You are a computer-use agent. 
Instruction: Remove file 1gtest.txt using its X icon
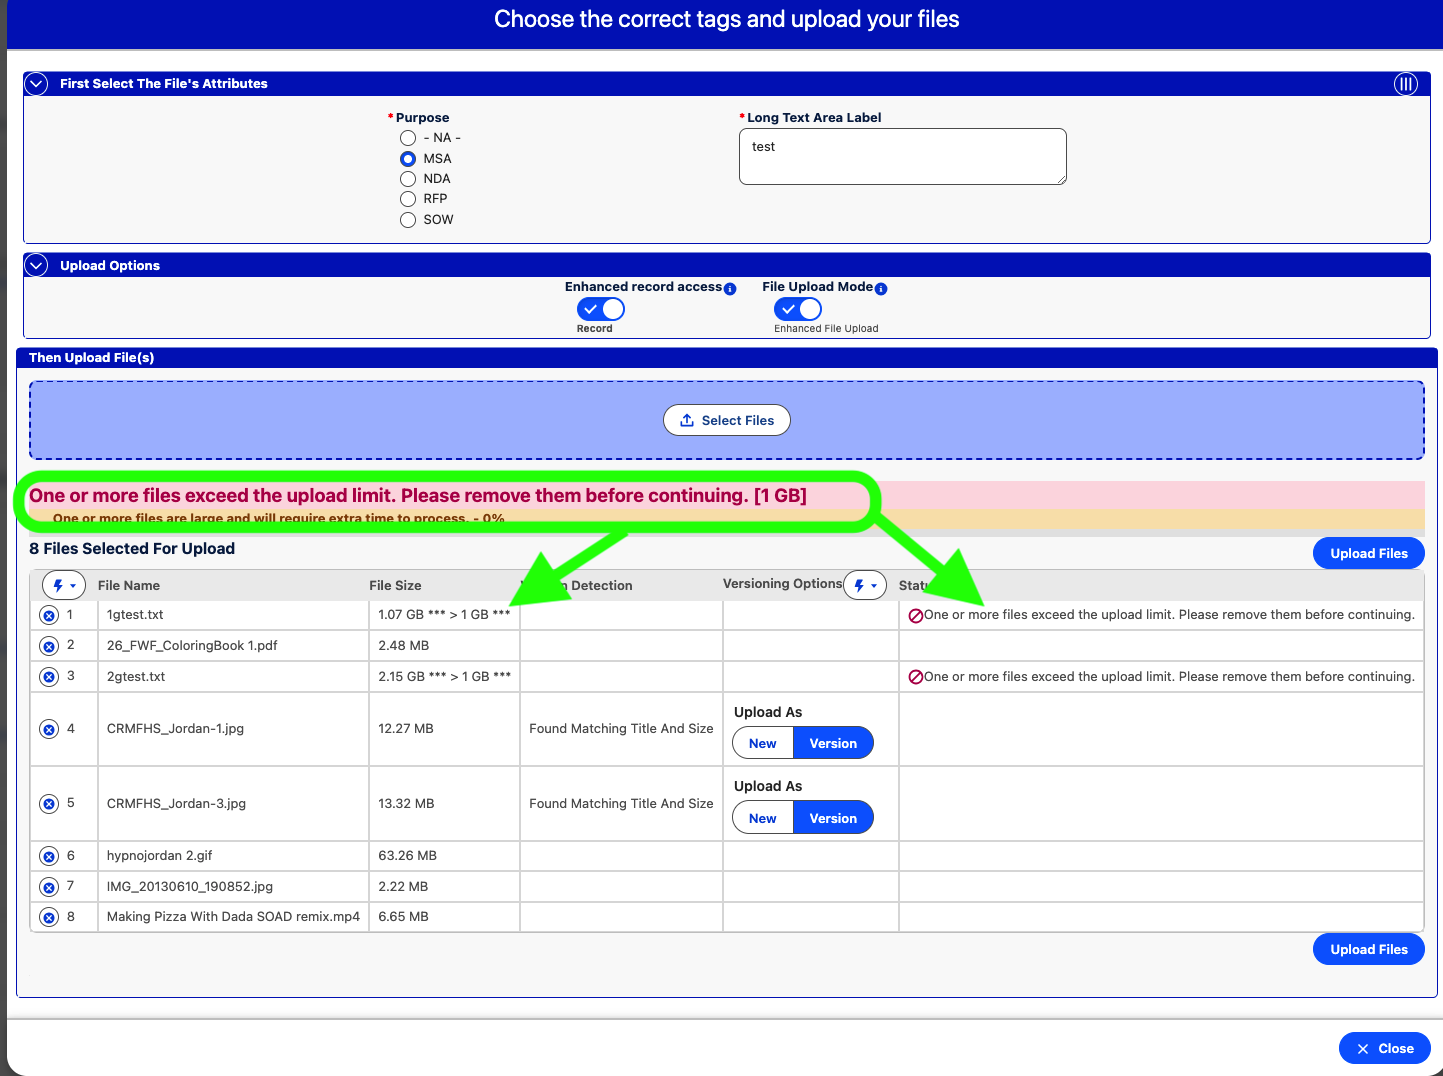click(49, 615)
